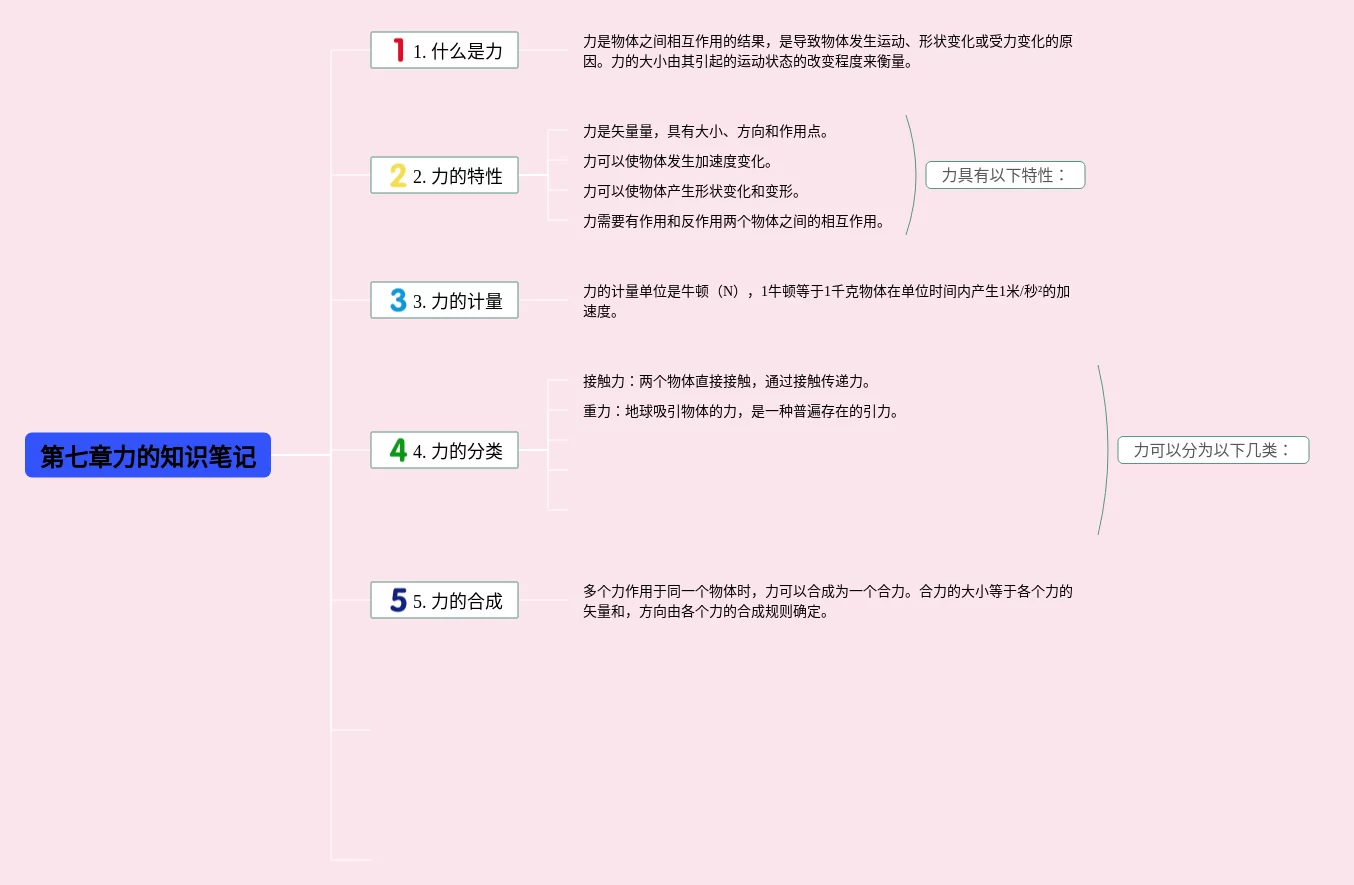Select summary box 力具有以下特性：

(x=1005, y=175)
